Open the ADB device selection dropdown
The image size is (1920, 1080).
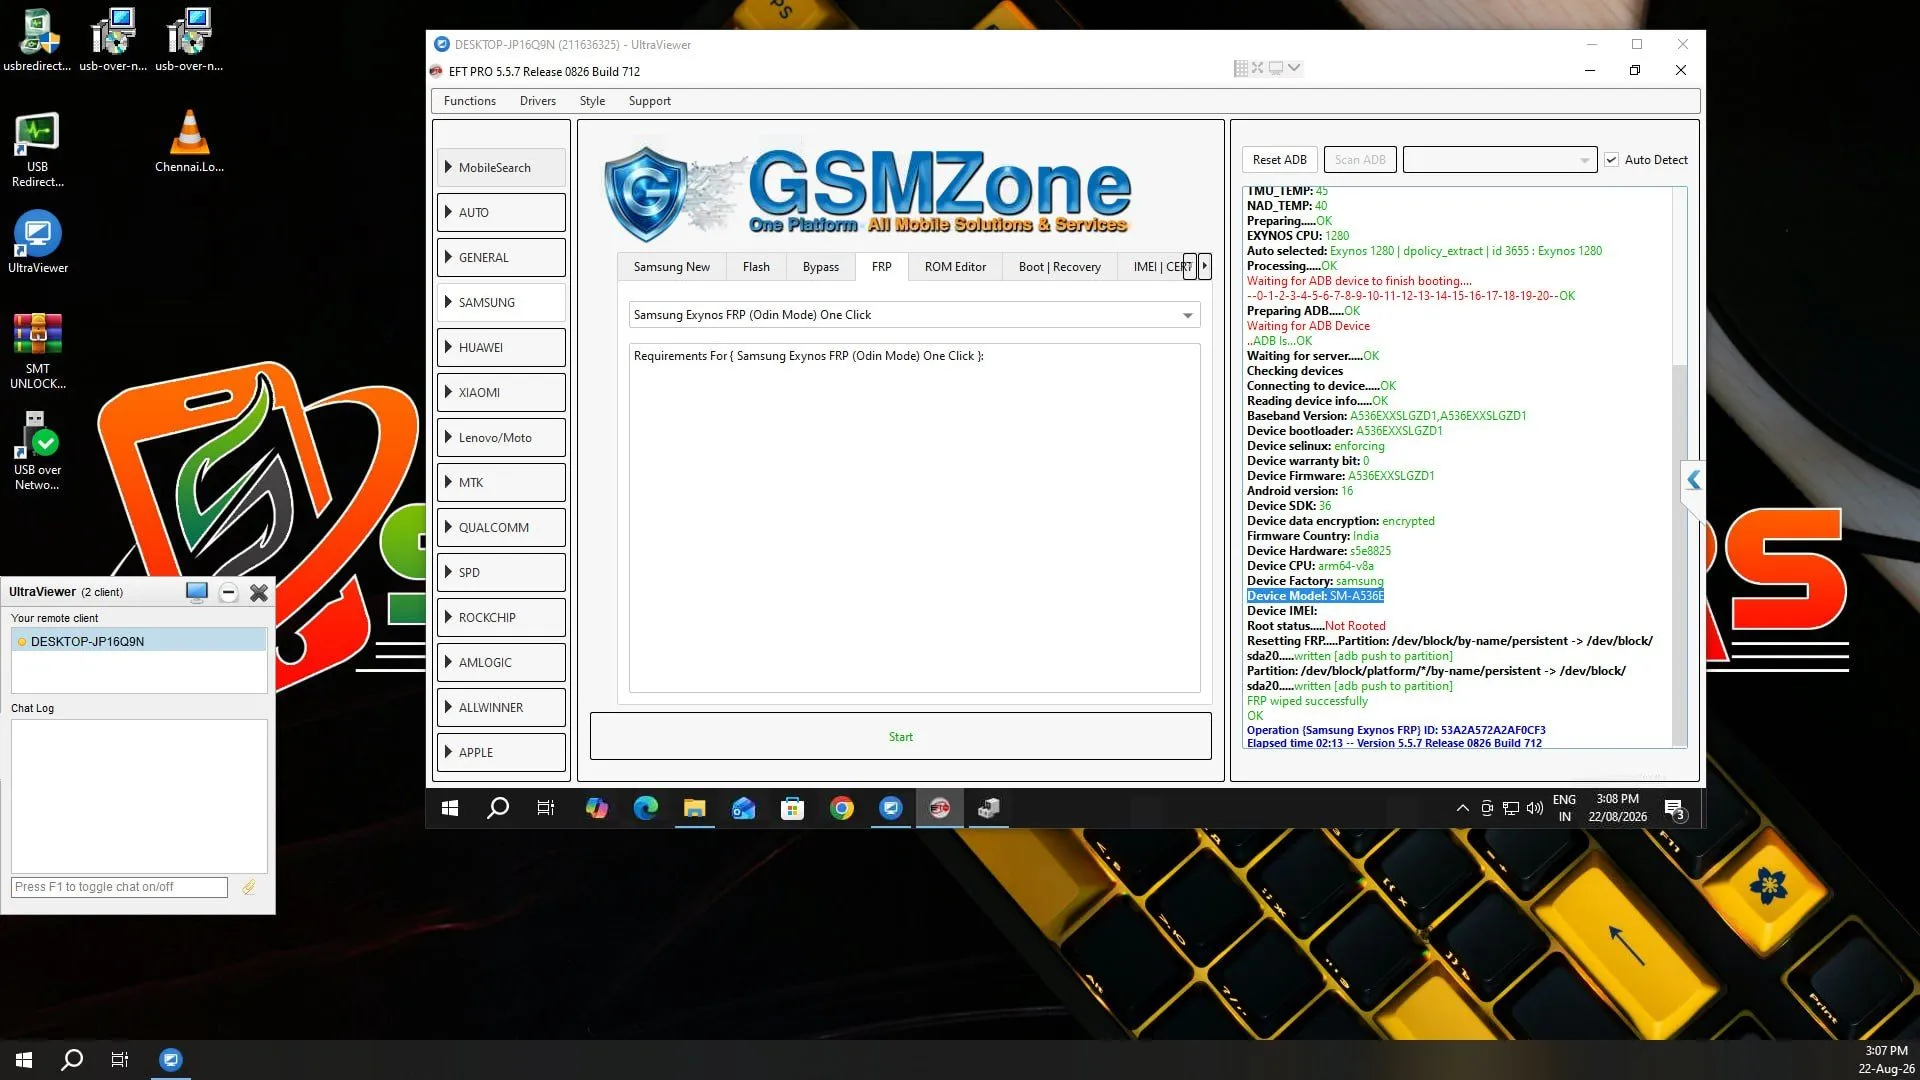coord(1499,160)
